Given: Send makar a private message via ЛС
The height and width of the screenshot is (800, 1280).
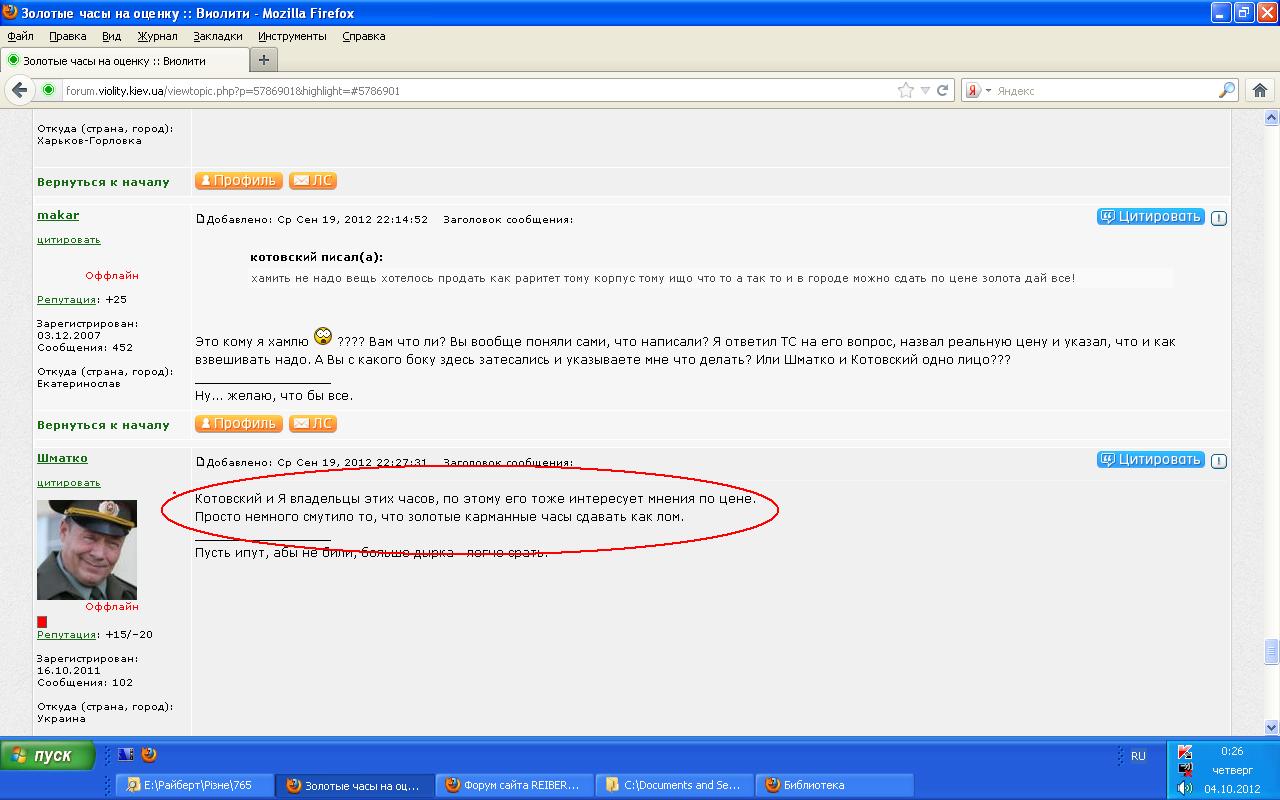Looking at the screenshot, I should [313, 424].
